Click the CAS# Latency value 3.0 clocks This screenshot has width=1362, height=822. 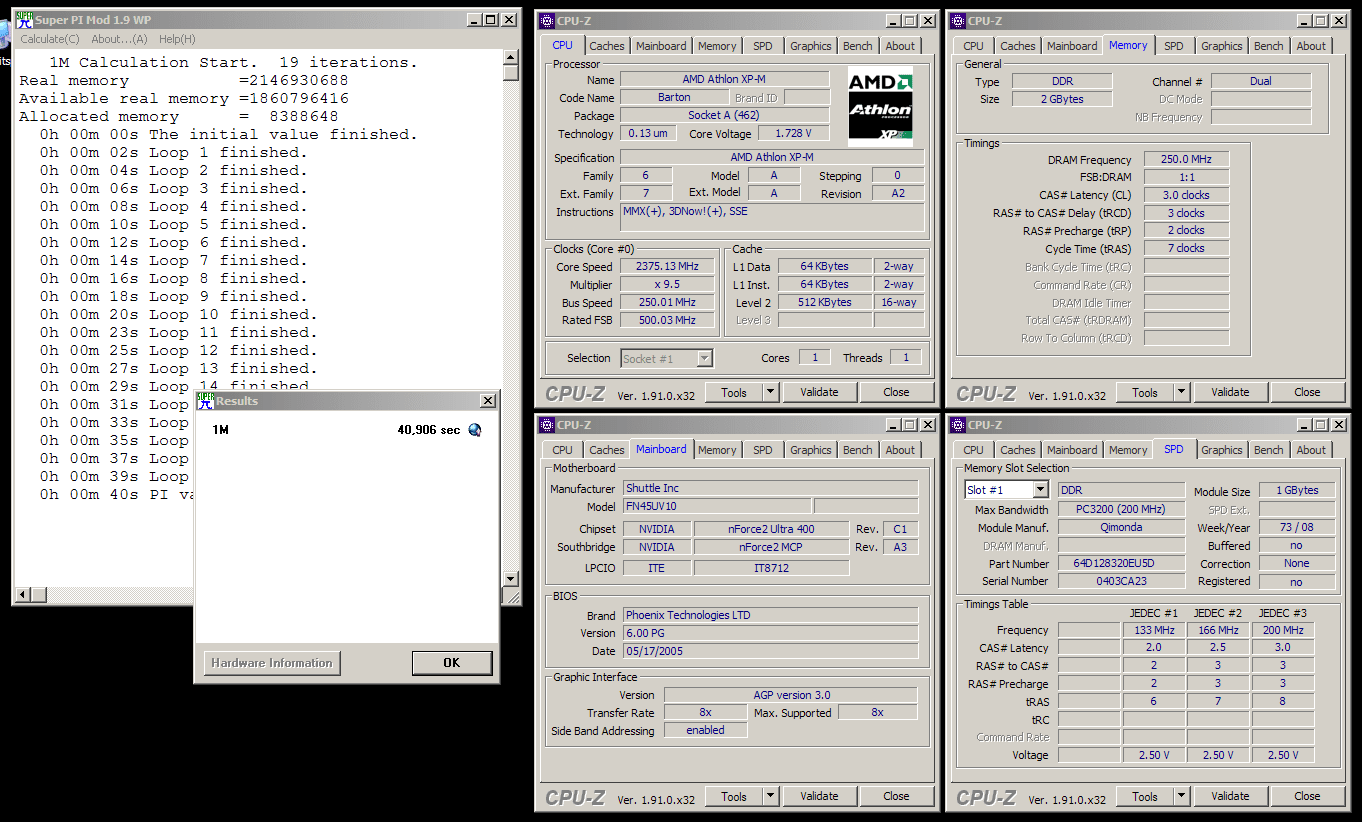click(1187, 195)
